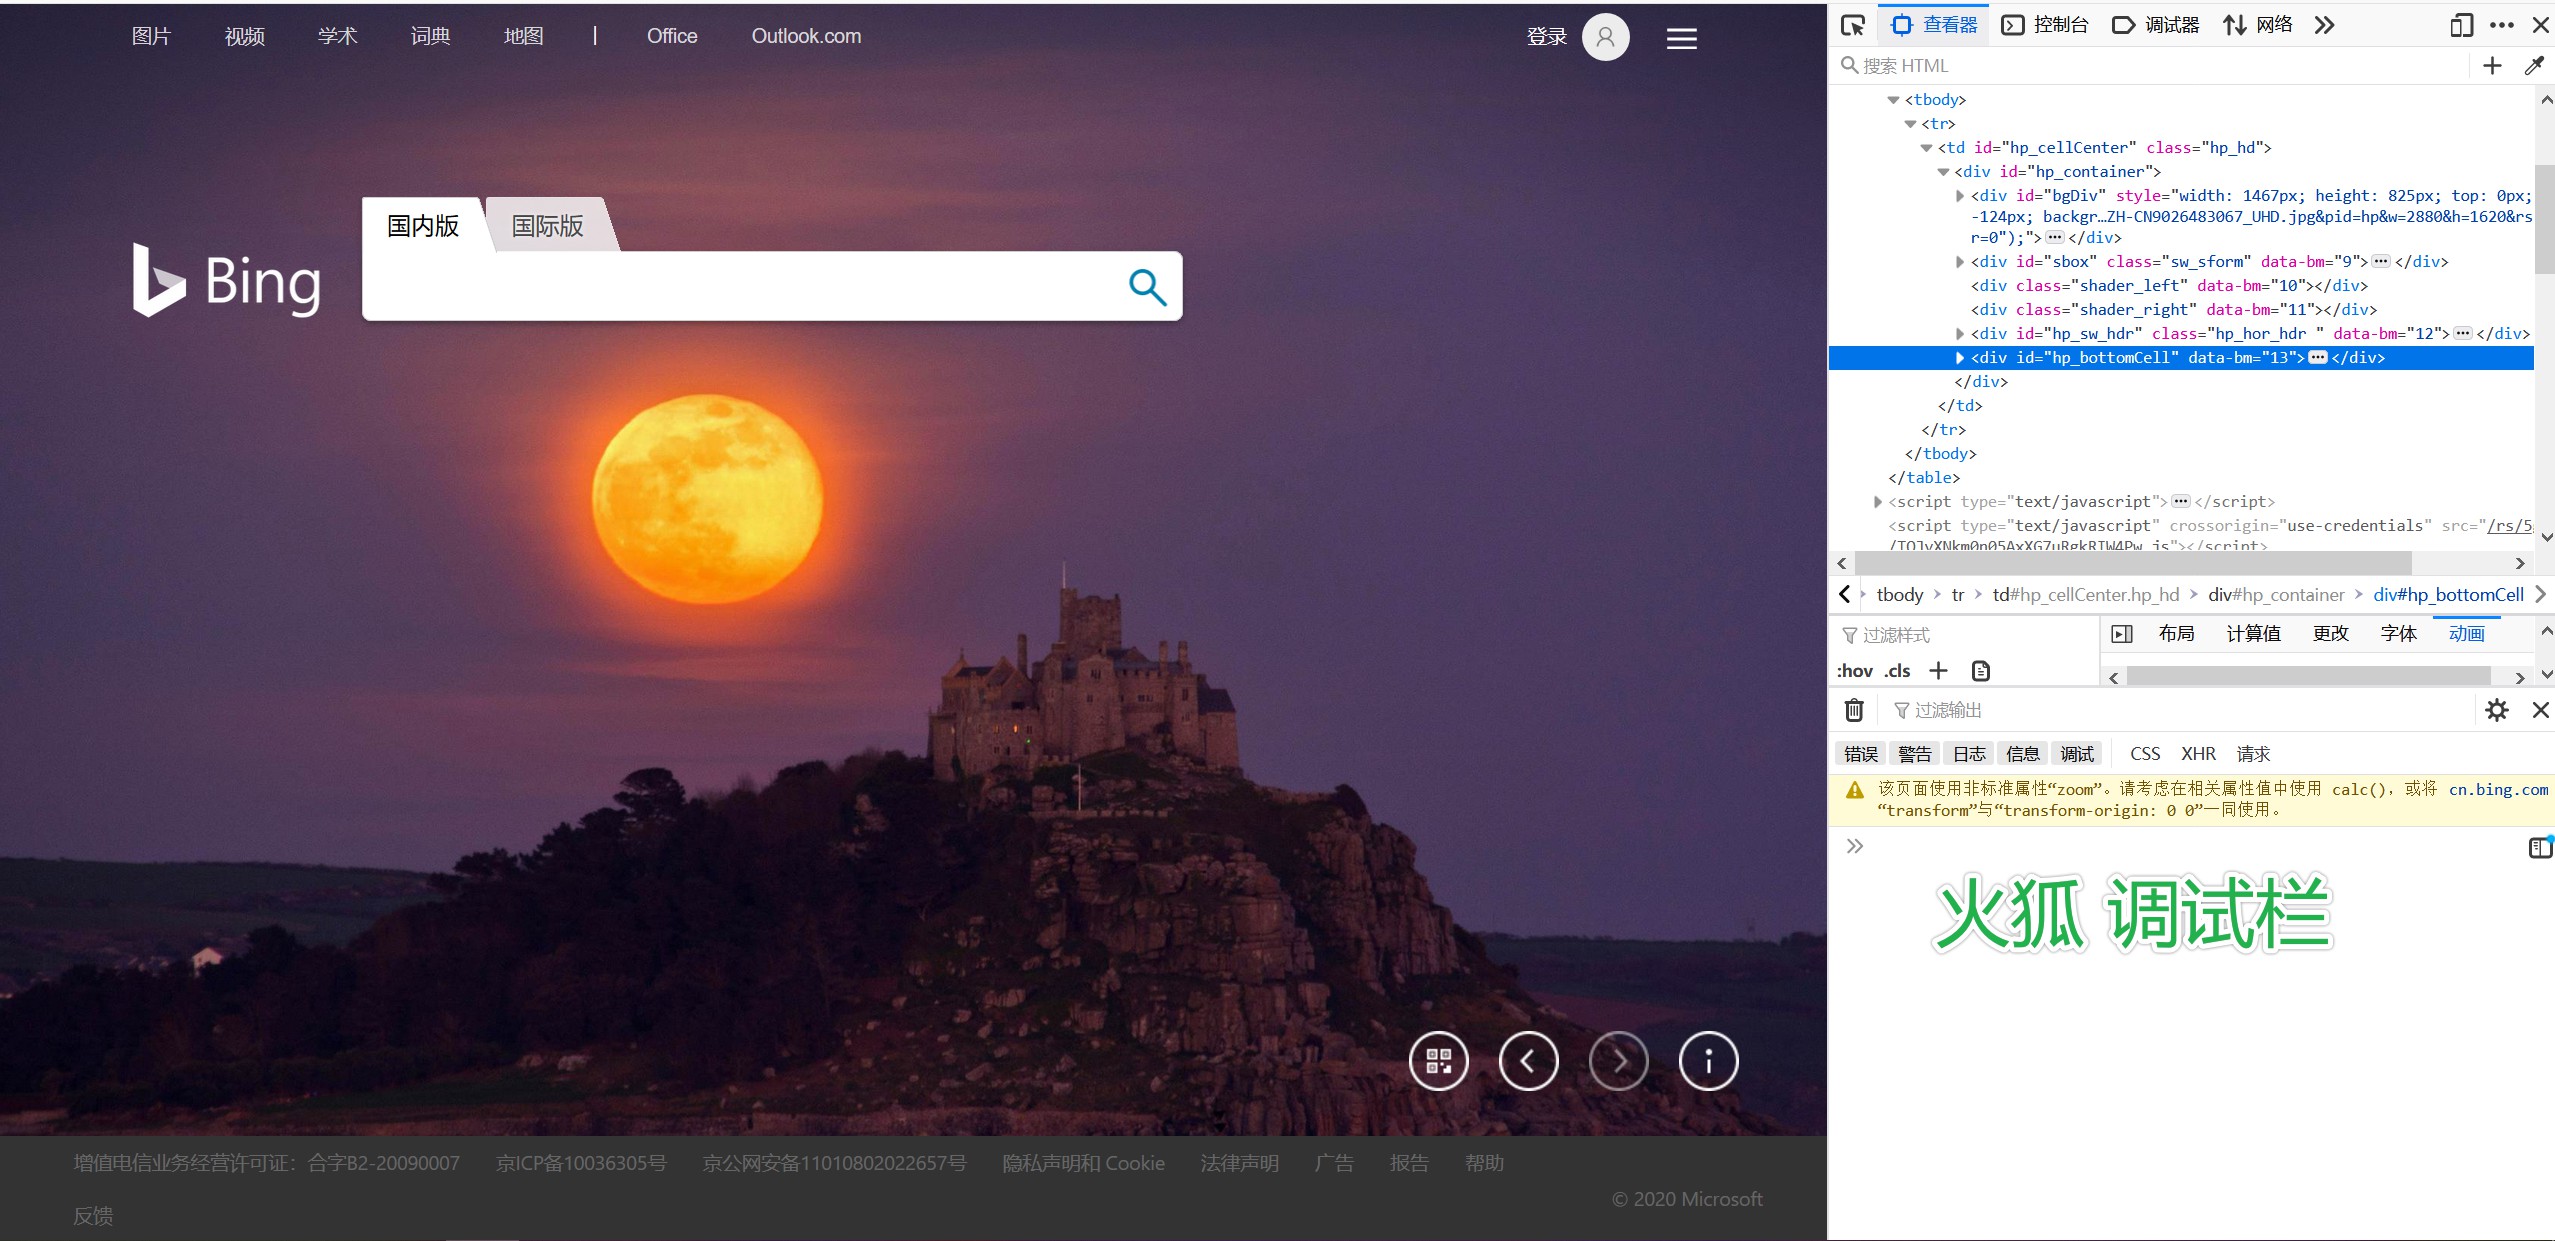Close the split console with X
The height and width of the screenshot is (1241, 2555).
(x=2540, y=710)
